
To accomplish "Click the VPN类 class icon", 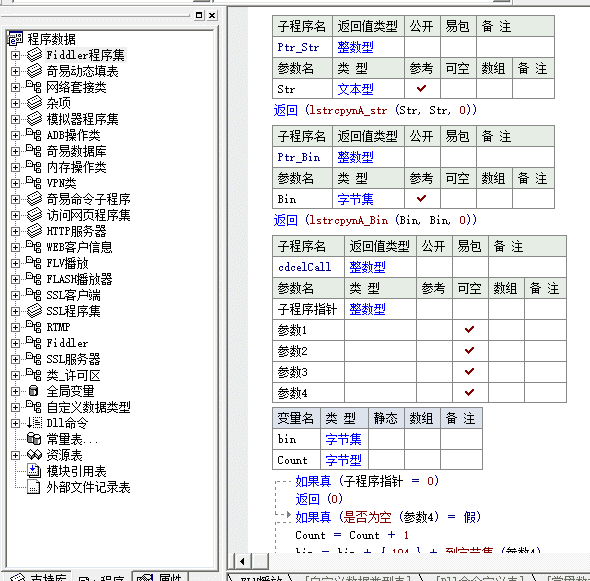I will pos(34,183).
